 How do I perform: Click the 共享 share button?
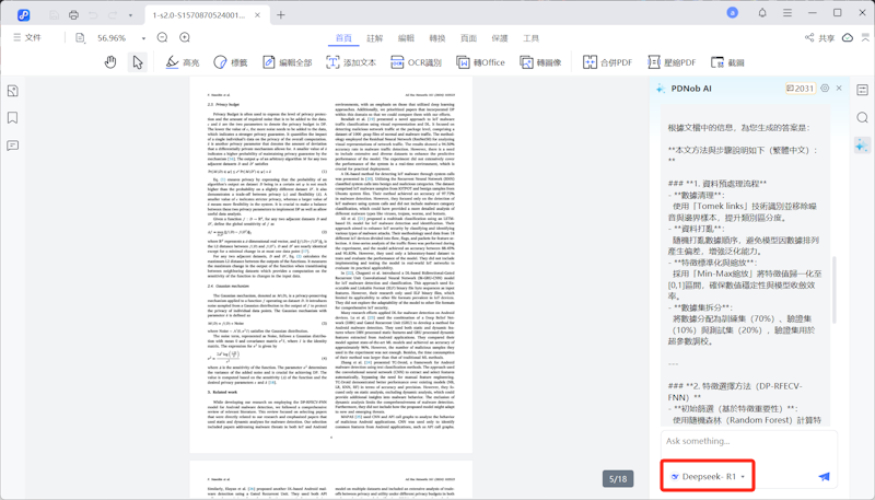point(820,38)
